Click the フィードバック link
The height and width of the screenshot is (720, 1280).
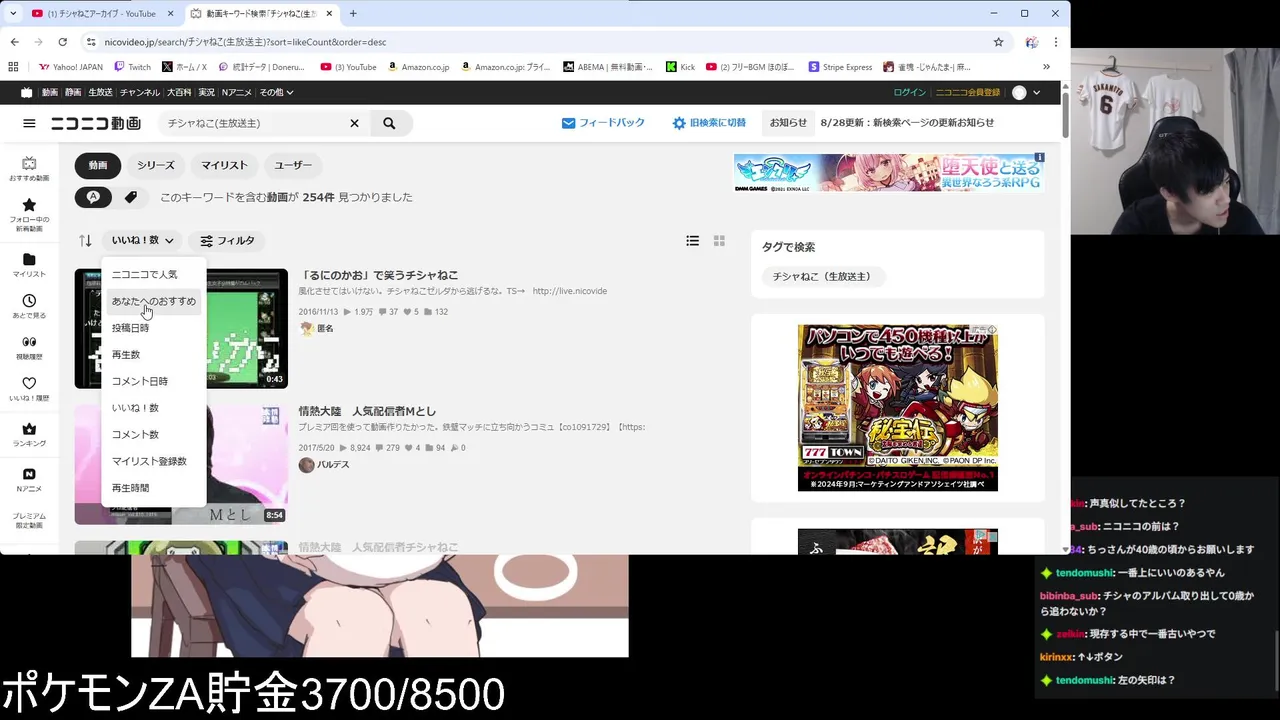(x=603, y=123)
